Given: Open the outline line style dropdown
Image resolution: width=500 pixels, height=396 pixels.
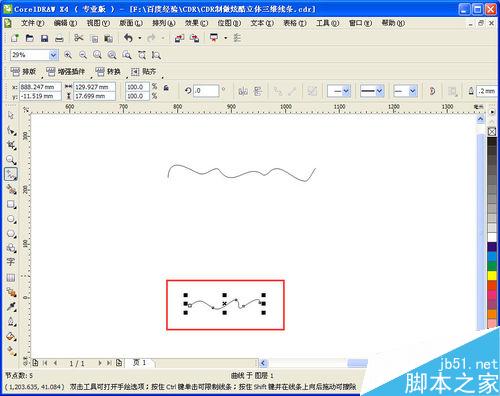Looking at the screenshot, I should (379, 91).
